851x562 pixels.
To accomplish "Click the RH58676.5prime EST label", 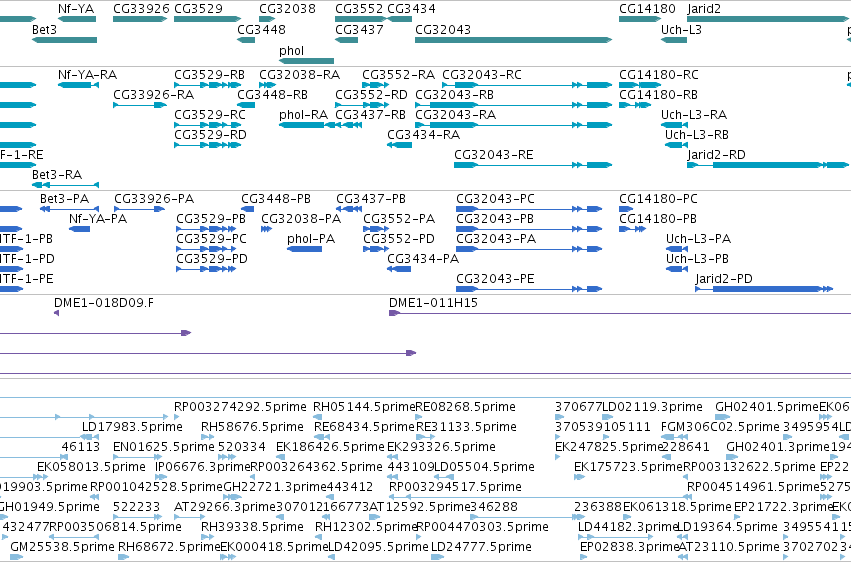I will [x=252, y=427].
